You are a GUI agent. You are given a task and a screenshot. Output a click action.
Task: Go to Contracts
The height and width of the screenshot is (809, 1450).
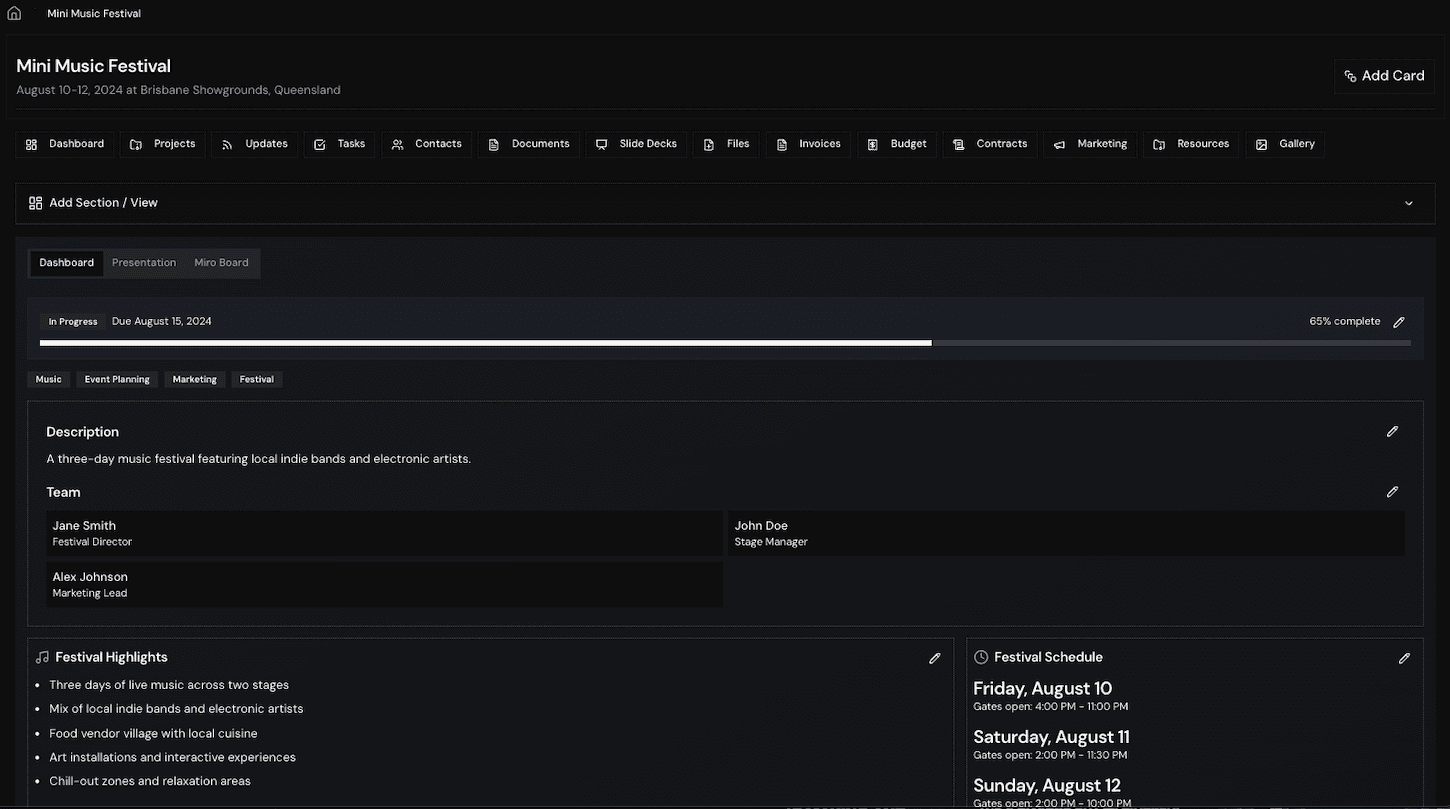click(x=991, y=144)
